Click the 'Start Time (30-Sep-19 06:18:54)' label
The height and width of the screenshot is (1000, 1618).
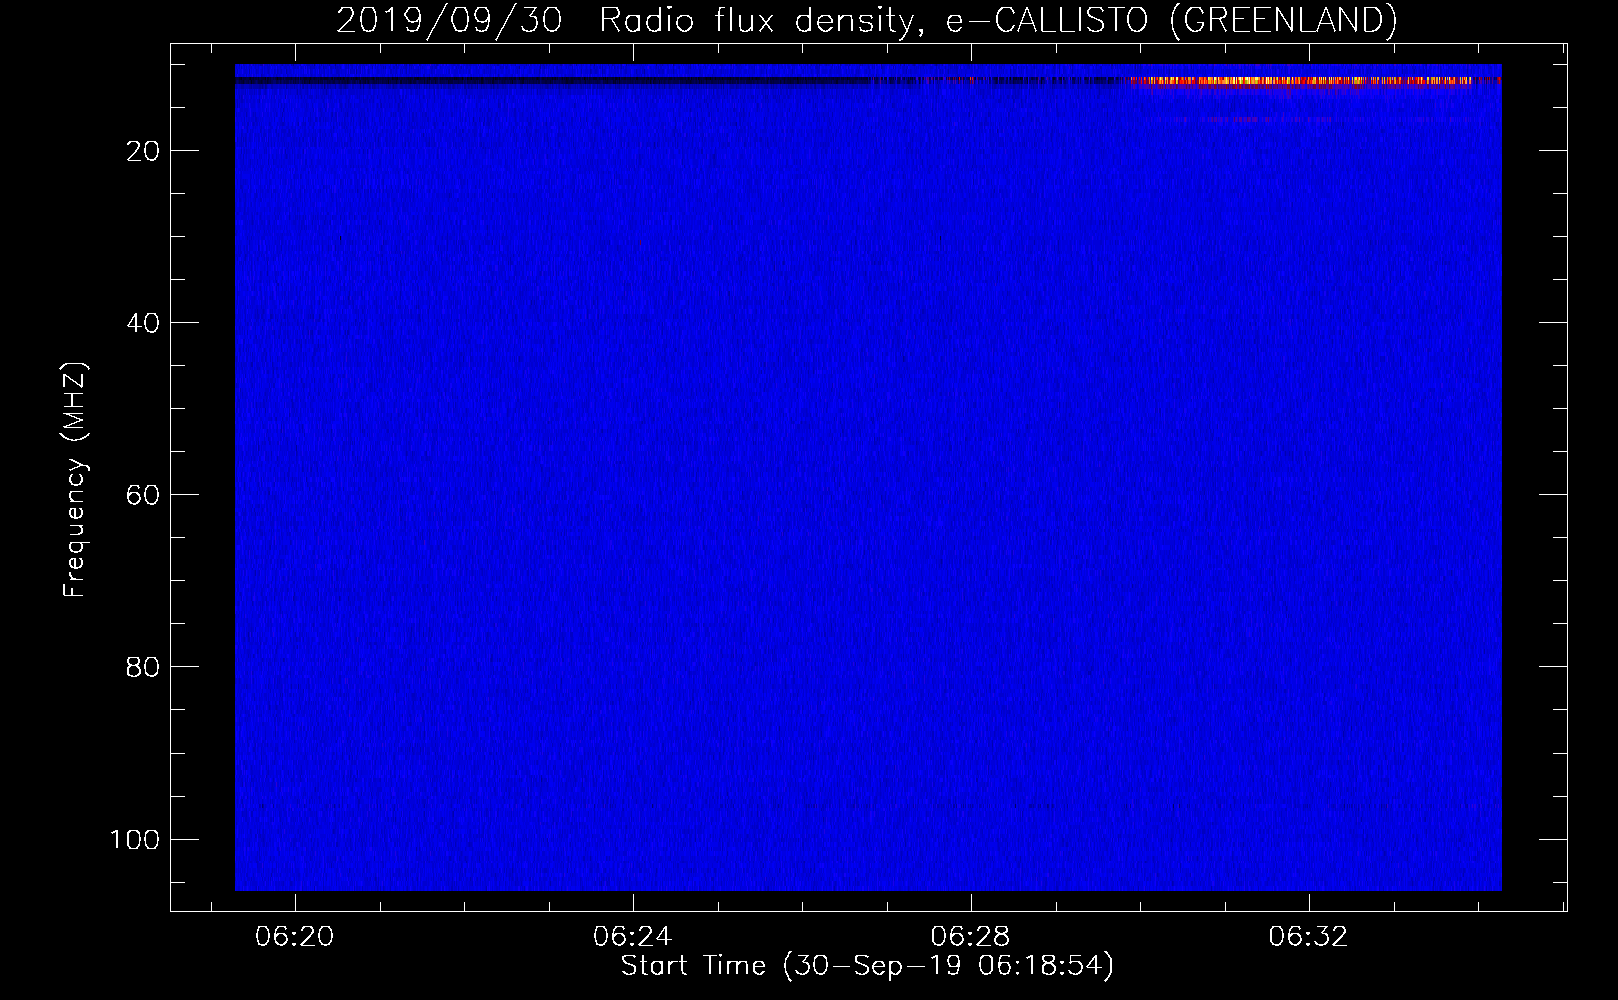pos(867,966)
